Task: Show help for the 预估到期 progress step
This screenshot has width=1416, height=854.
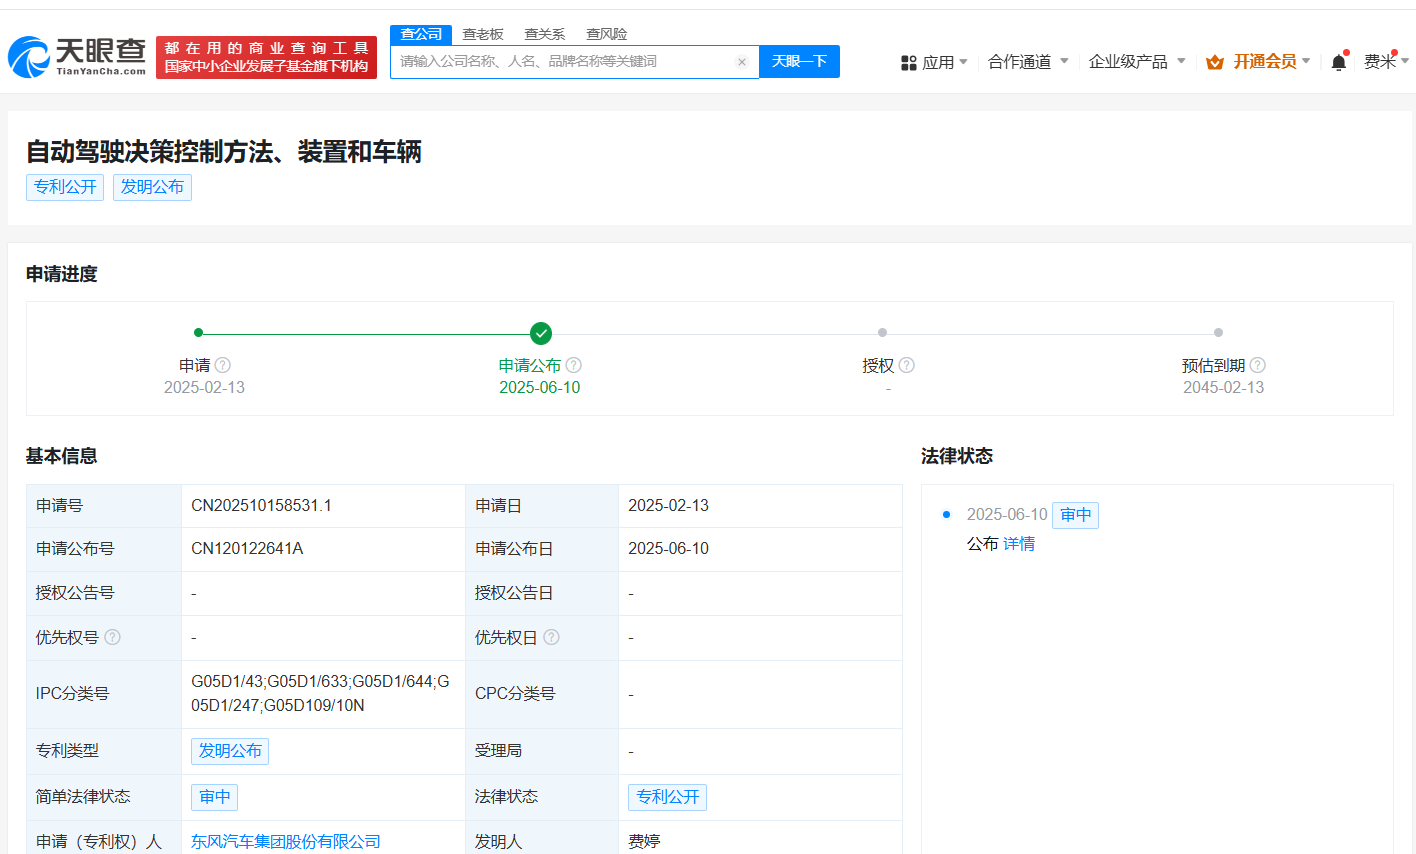Action: (1258, 365)
